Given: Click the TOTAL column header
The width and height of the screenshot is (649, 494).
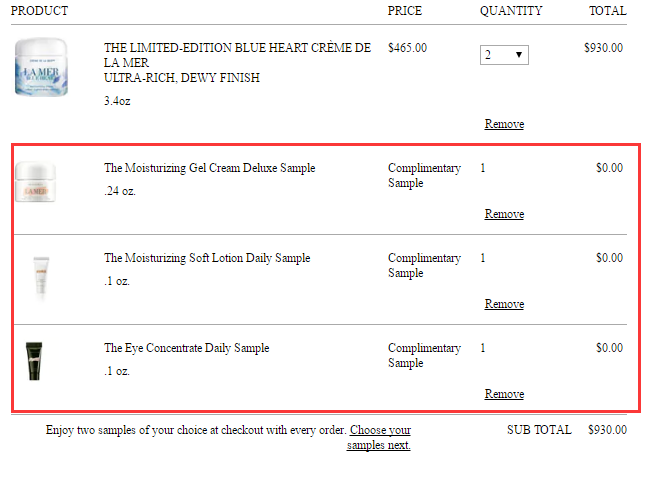Looking at the screenshot, I should tap(608, 11).
